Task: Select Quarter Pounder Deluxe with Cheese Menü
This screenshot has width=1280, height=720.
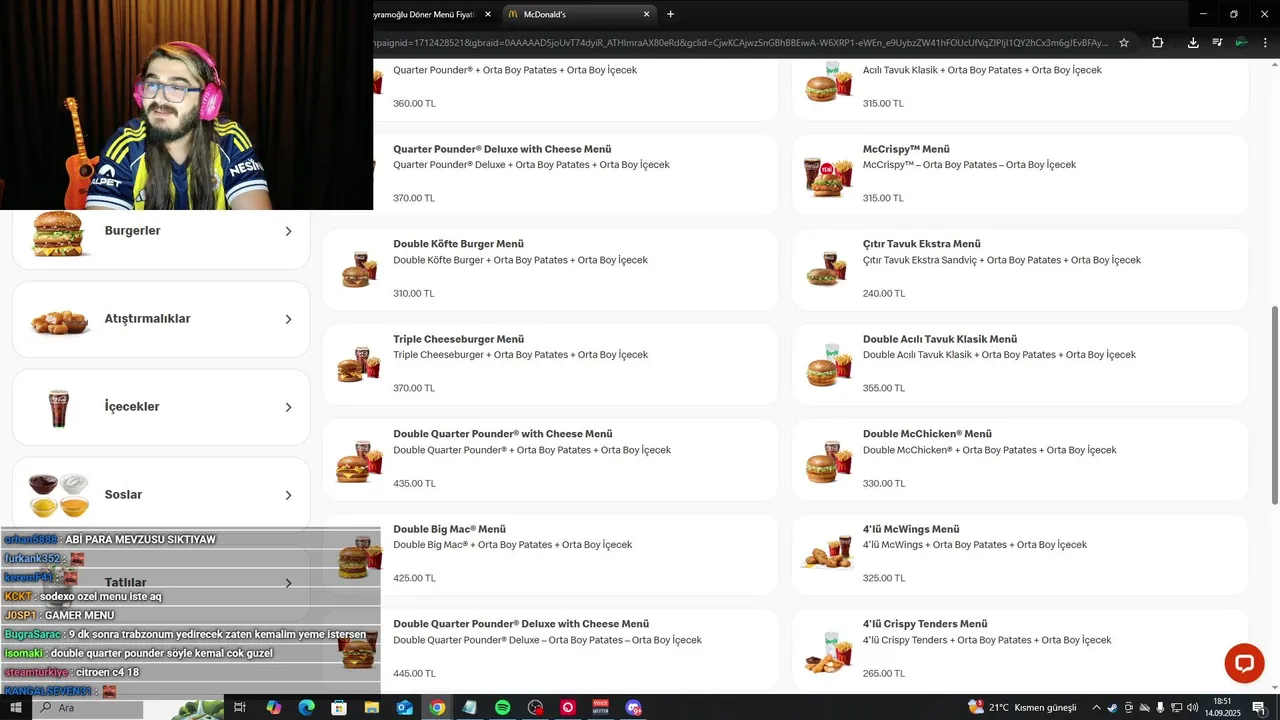Action: tap(550, 174)
